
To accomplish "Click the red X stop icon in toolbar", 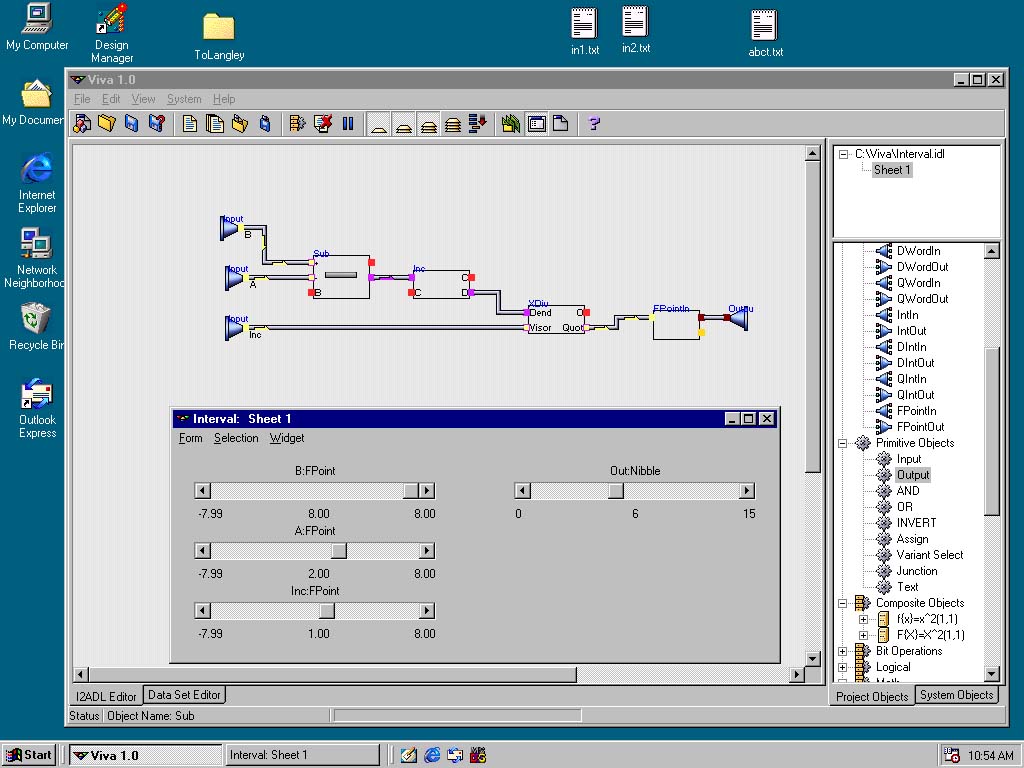I will [x=322, y=124].
